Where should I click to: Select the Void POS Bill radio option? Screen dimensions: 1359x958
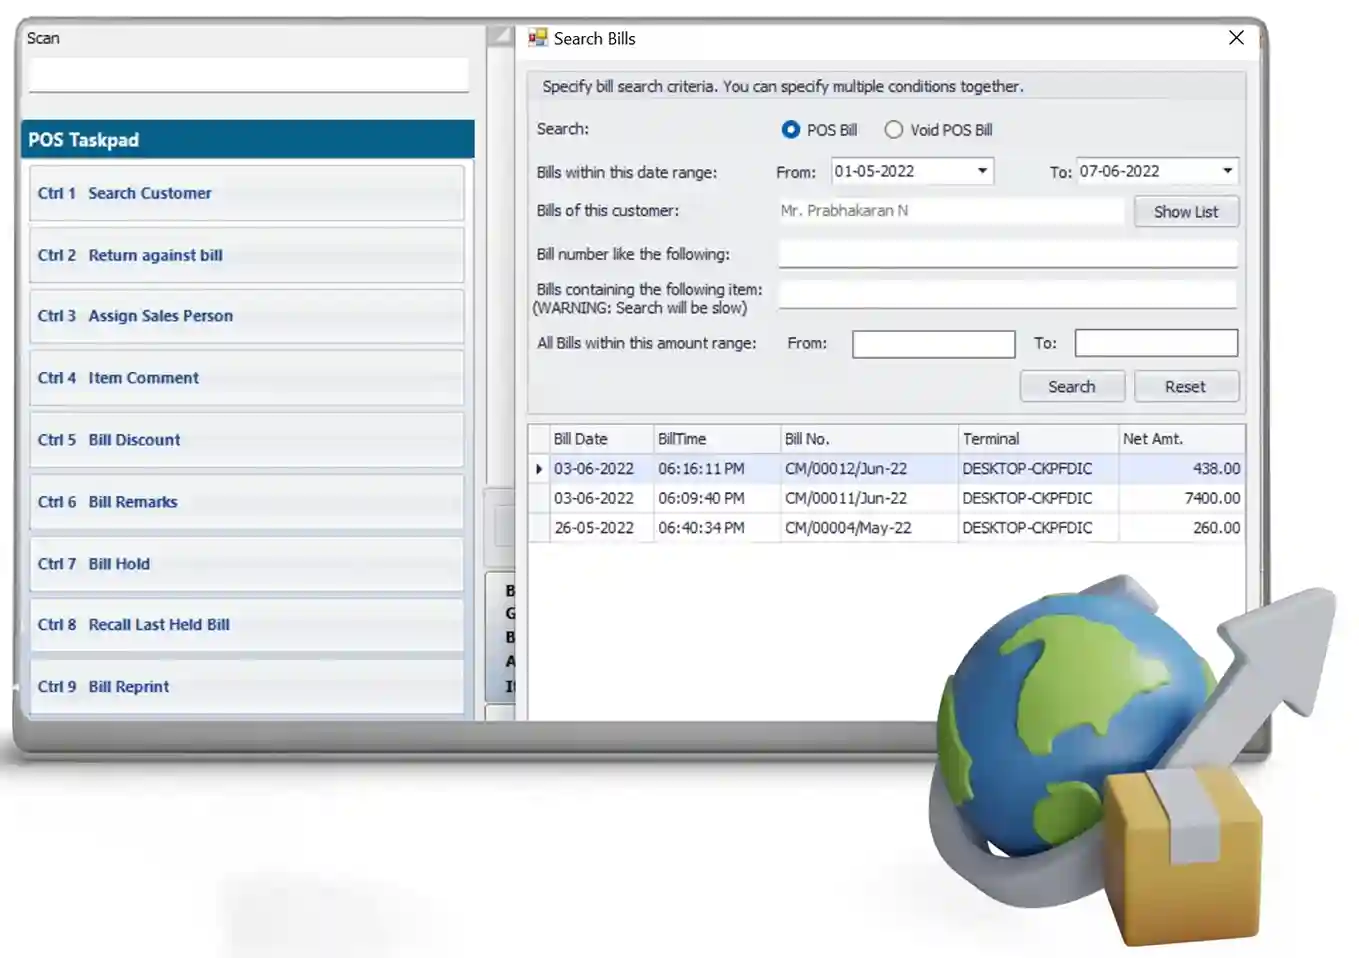click(x=894, y=130)
